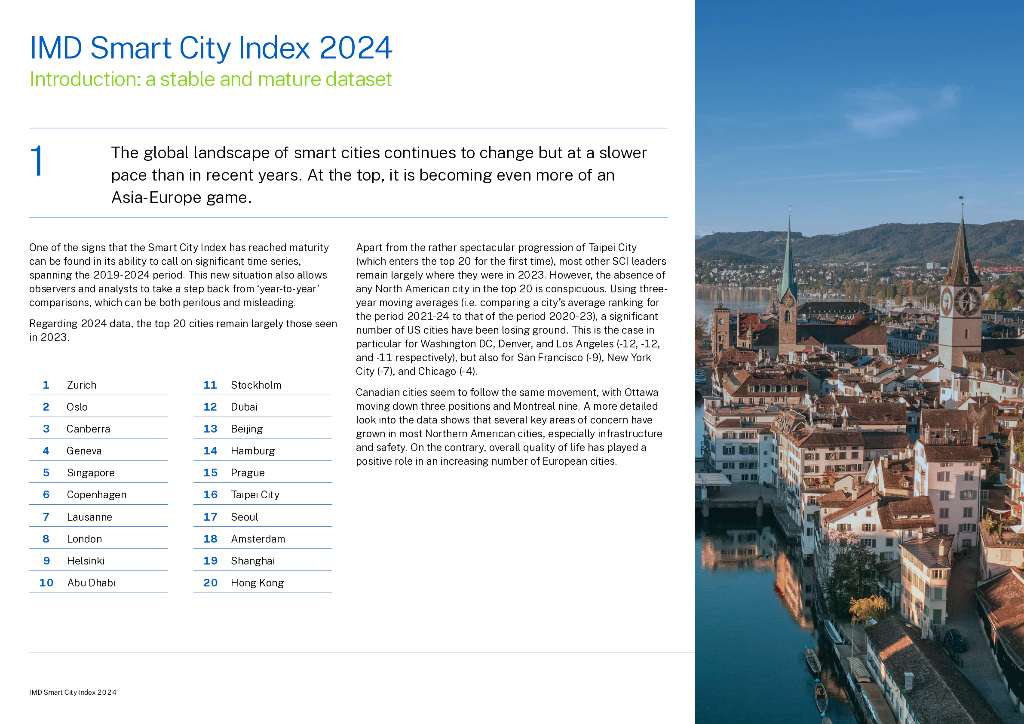Image resolution: width=1024 pixels, height=724 pixels.
Task: Click Copenhagen at rank 6
Action: pyautogui.click(x=96, y=495)
